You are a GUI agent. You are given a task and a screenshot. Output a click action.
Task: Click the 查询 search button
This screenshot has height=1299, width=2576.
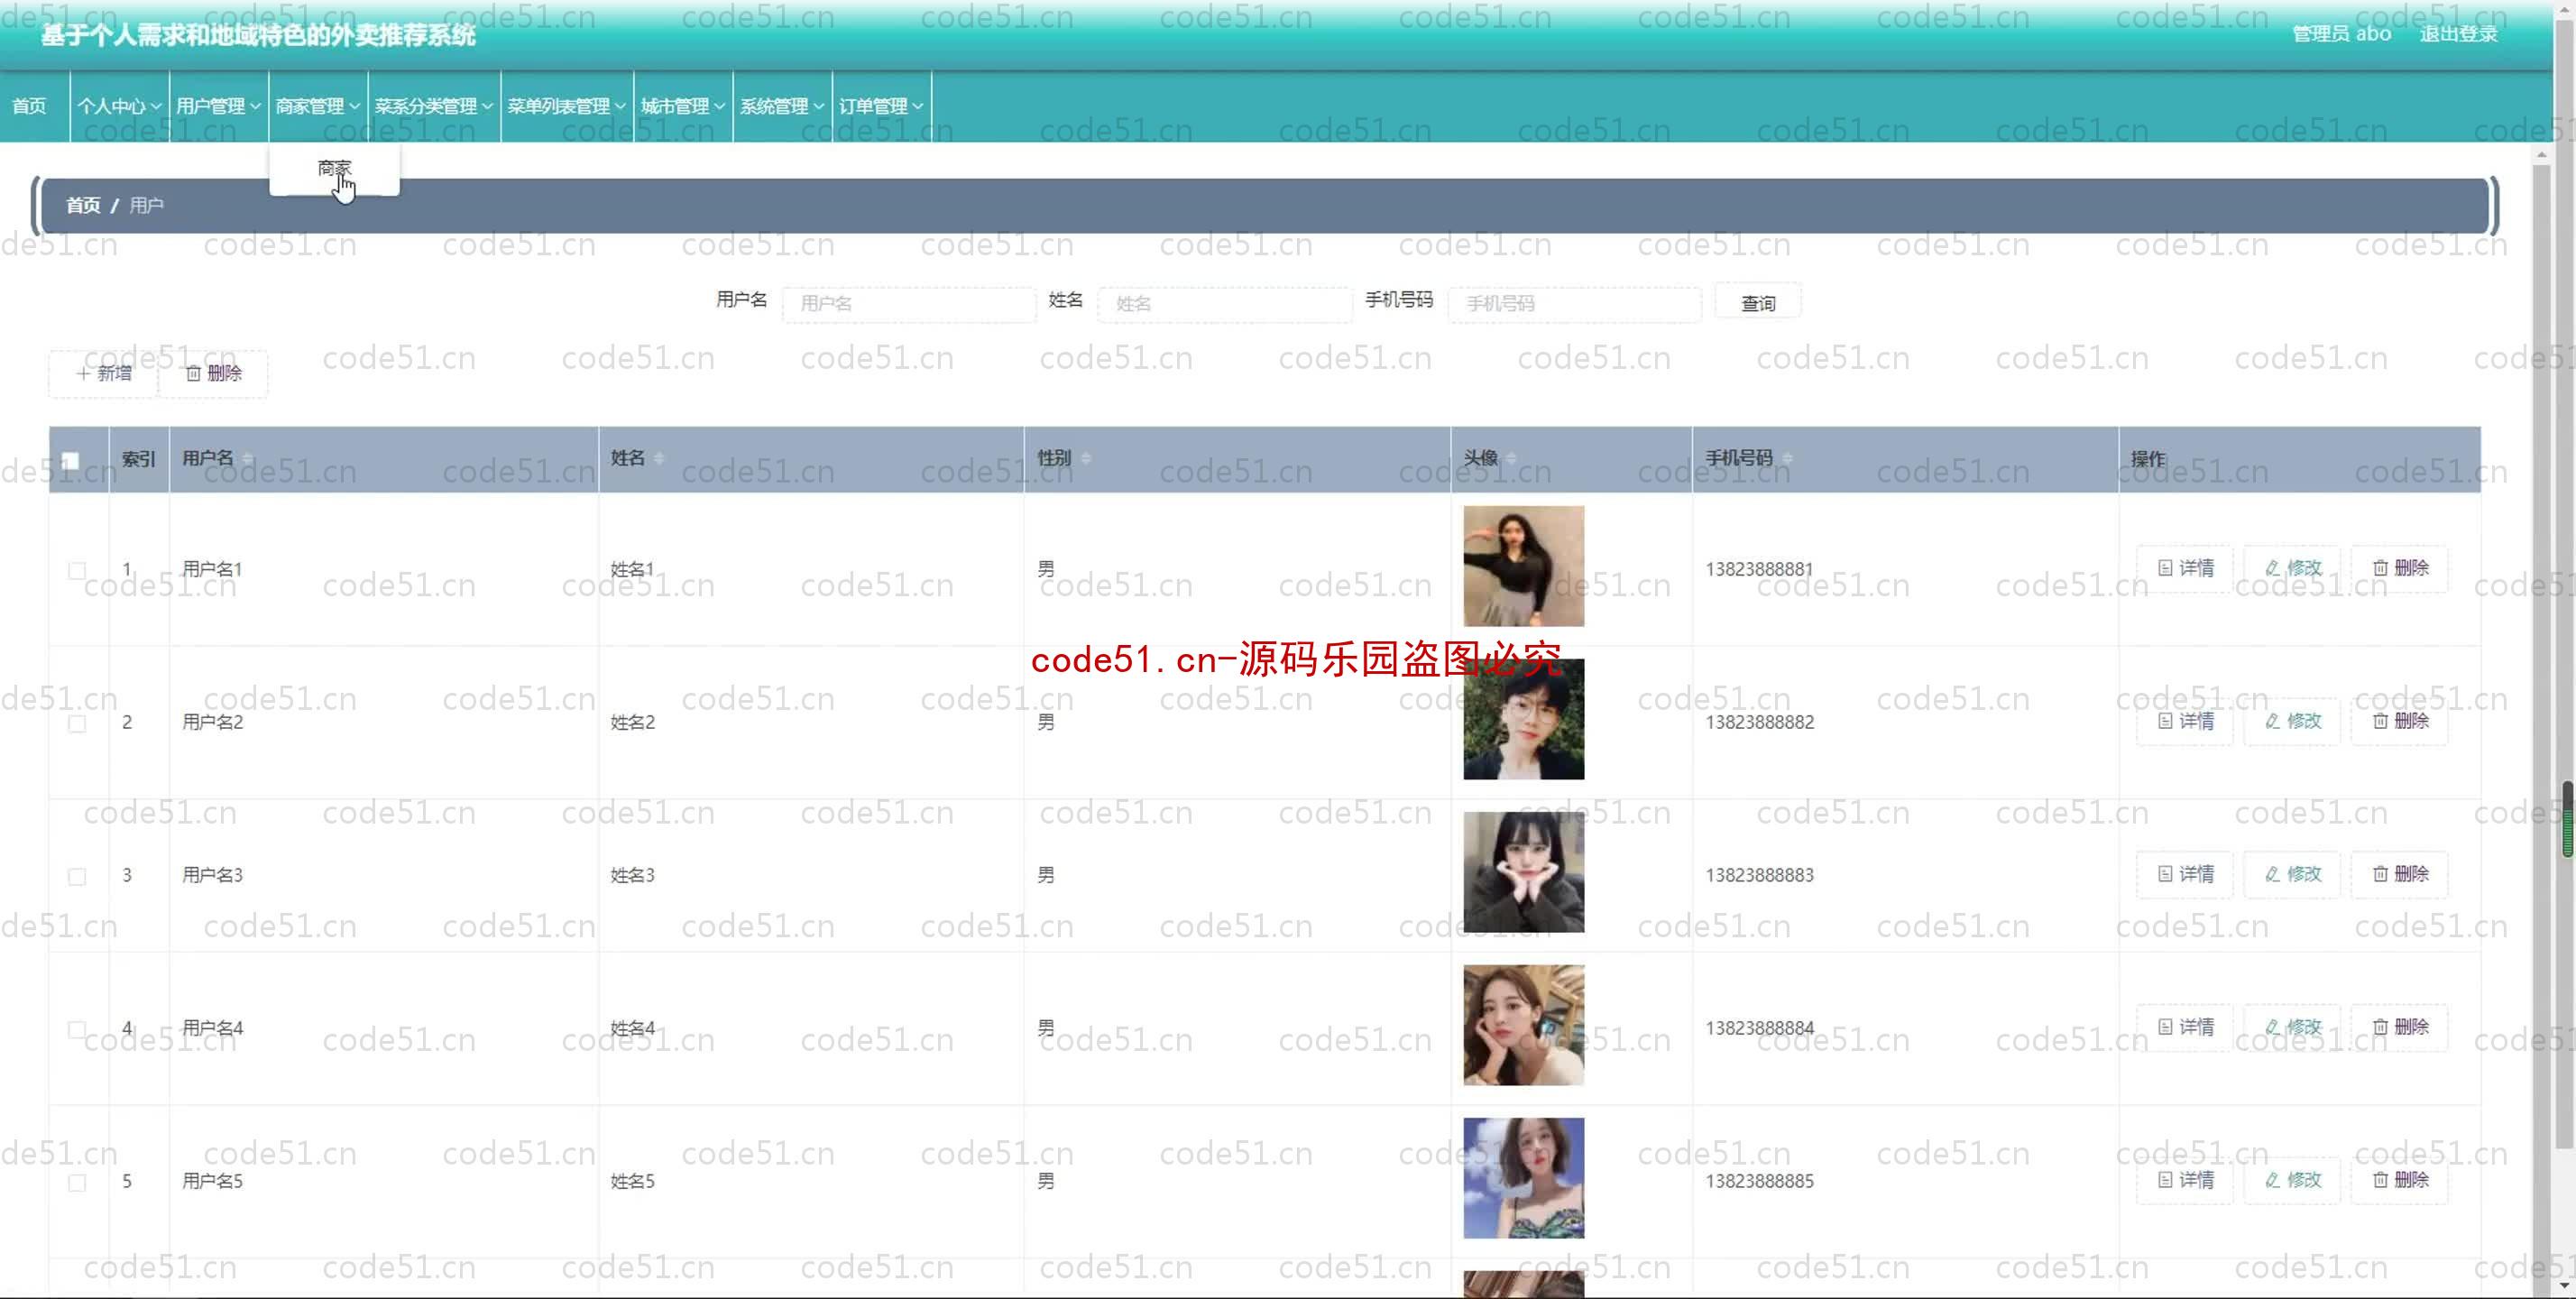tap(1758, 303)
